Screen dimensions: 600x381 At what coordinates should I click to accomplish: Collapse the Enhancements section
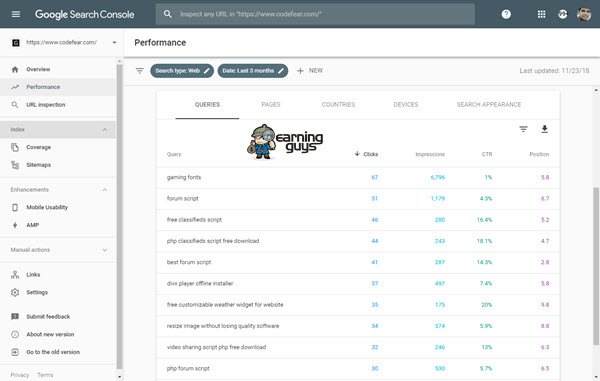click(x=104, y=190)
